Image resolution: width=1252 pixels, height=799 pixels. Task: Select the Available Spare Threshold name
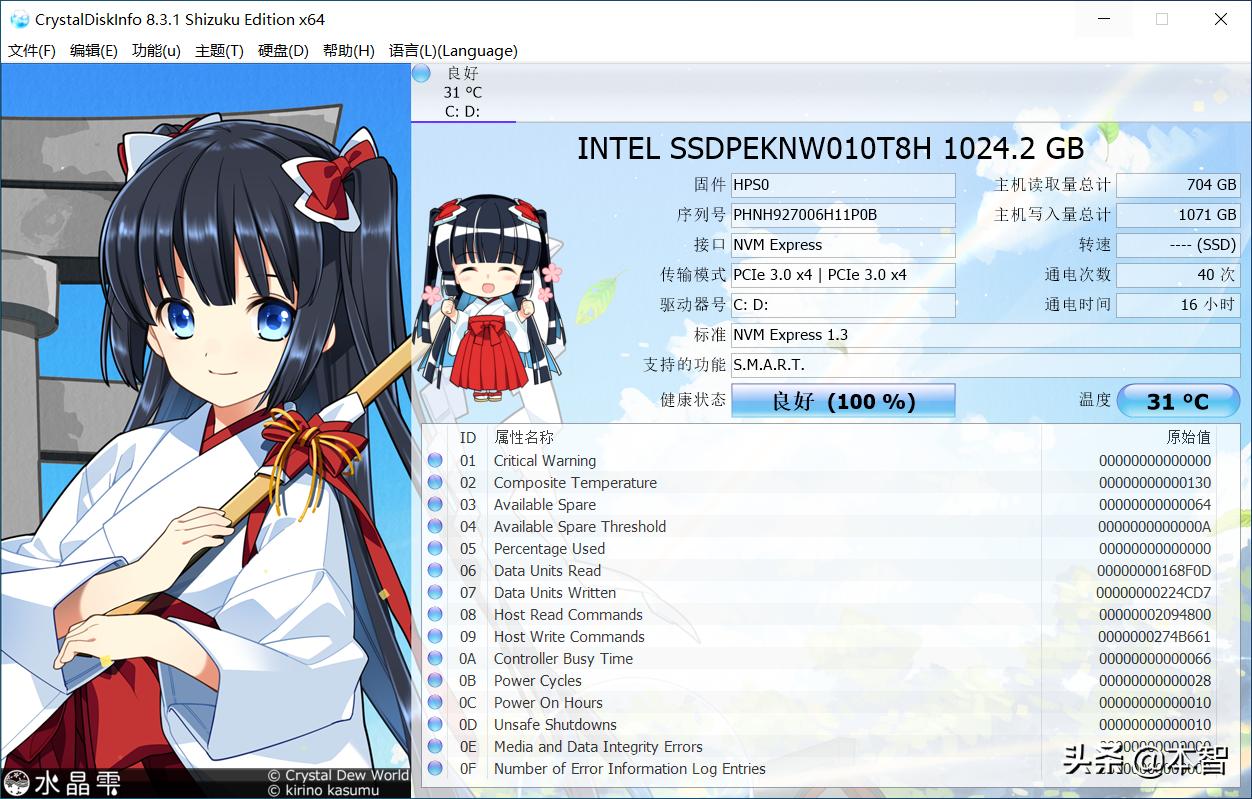[580, 527]
